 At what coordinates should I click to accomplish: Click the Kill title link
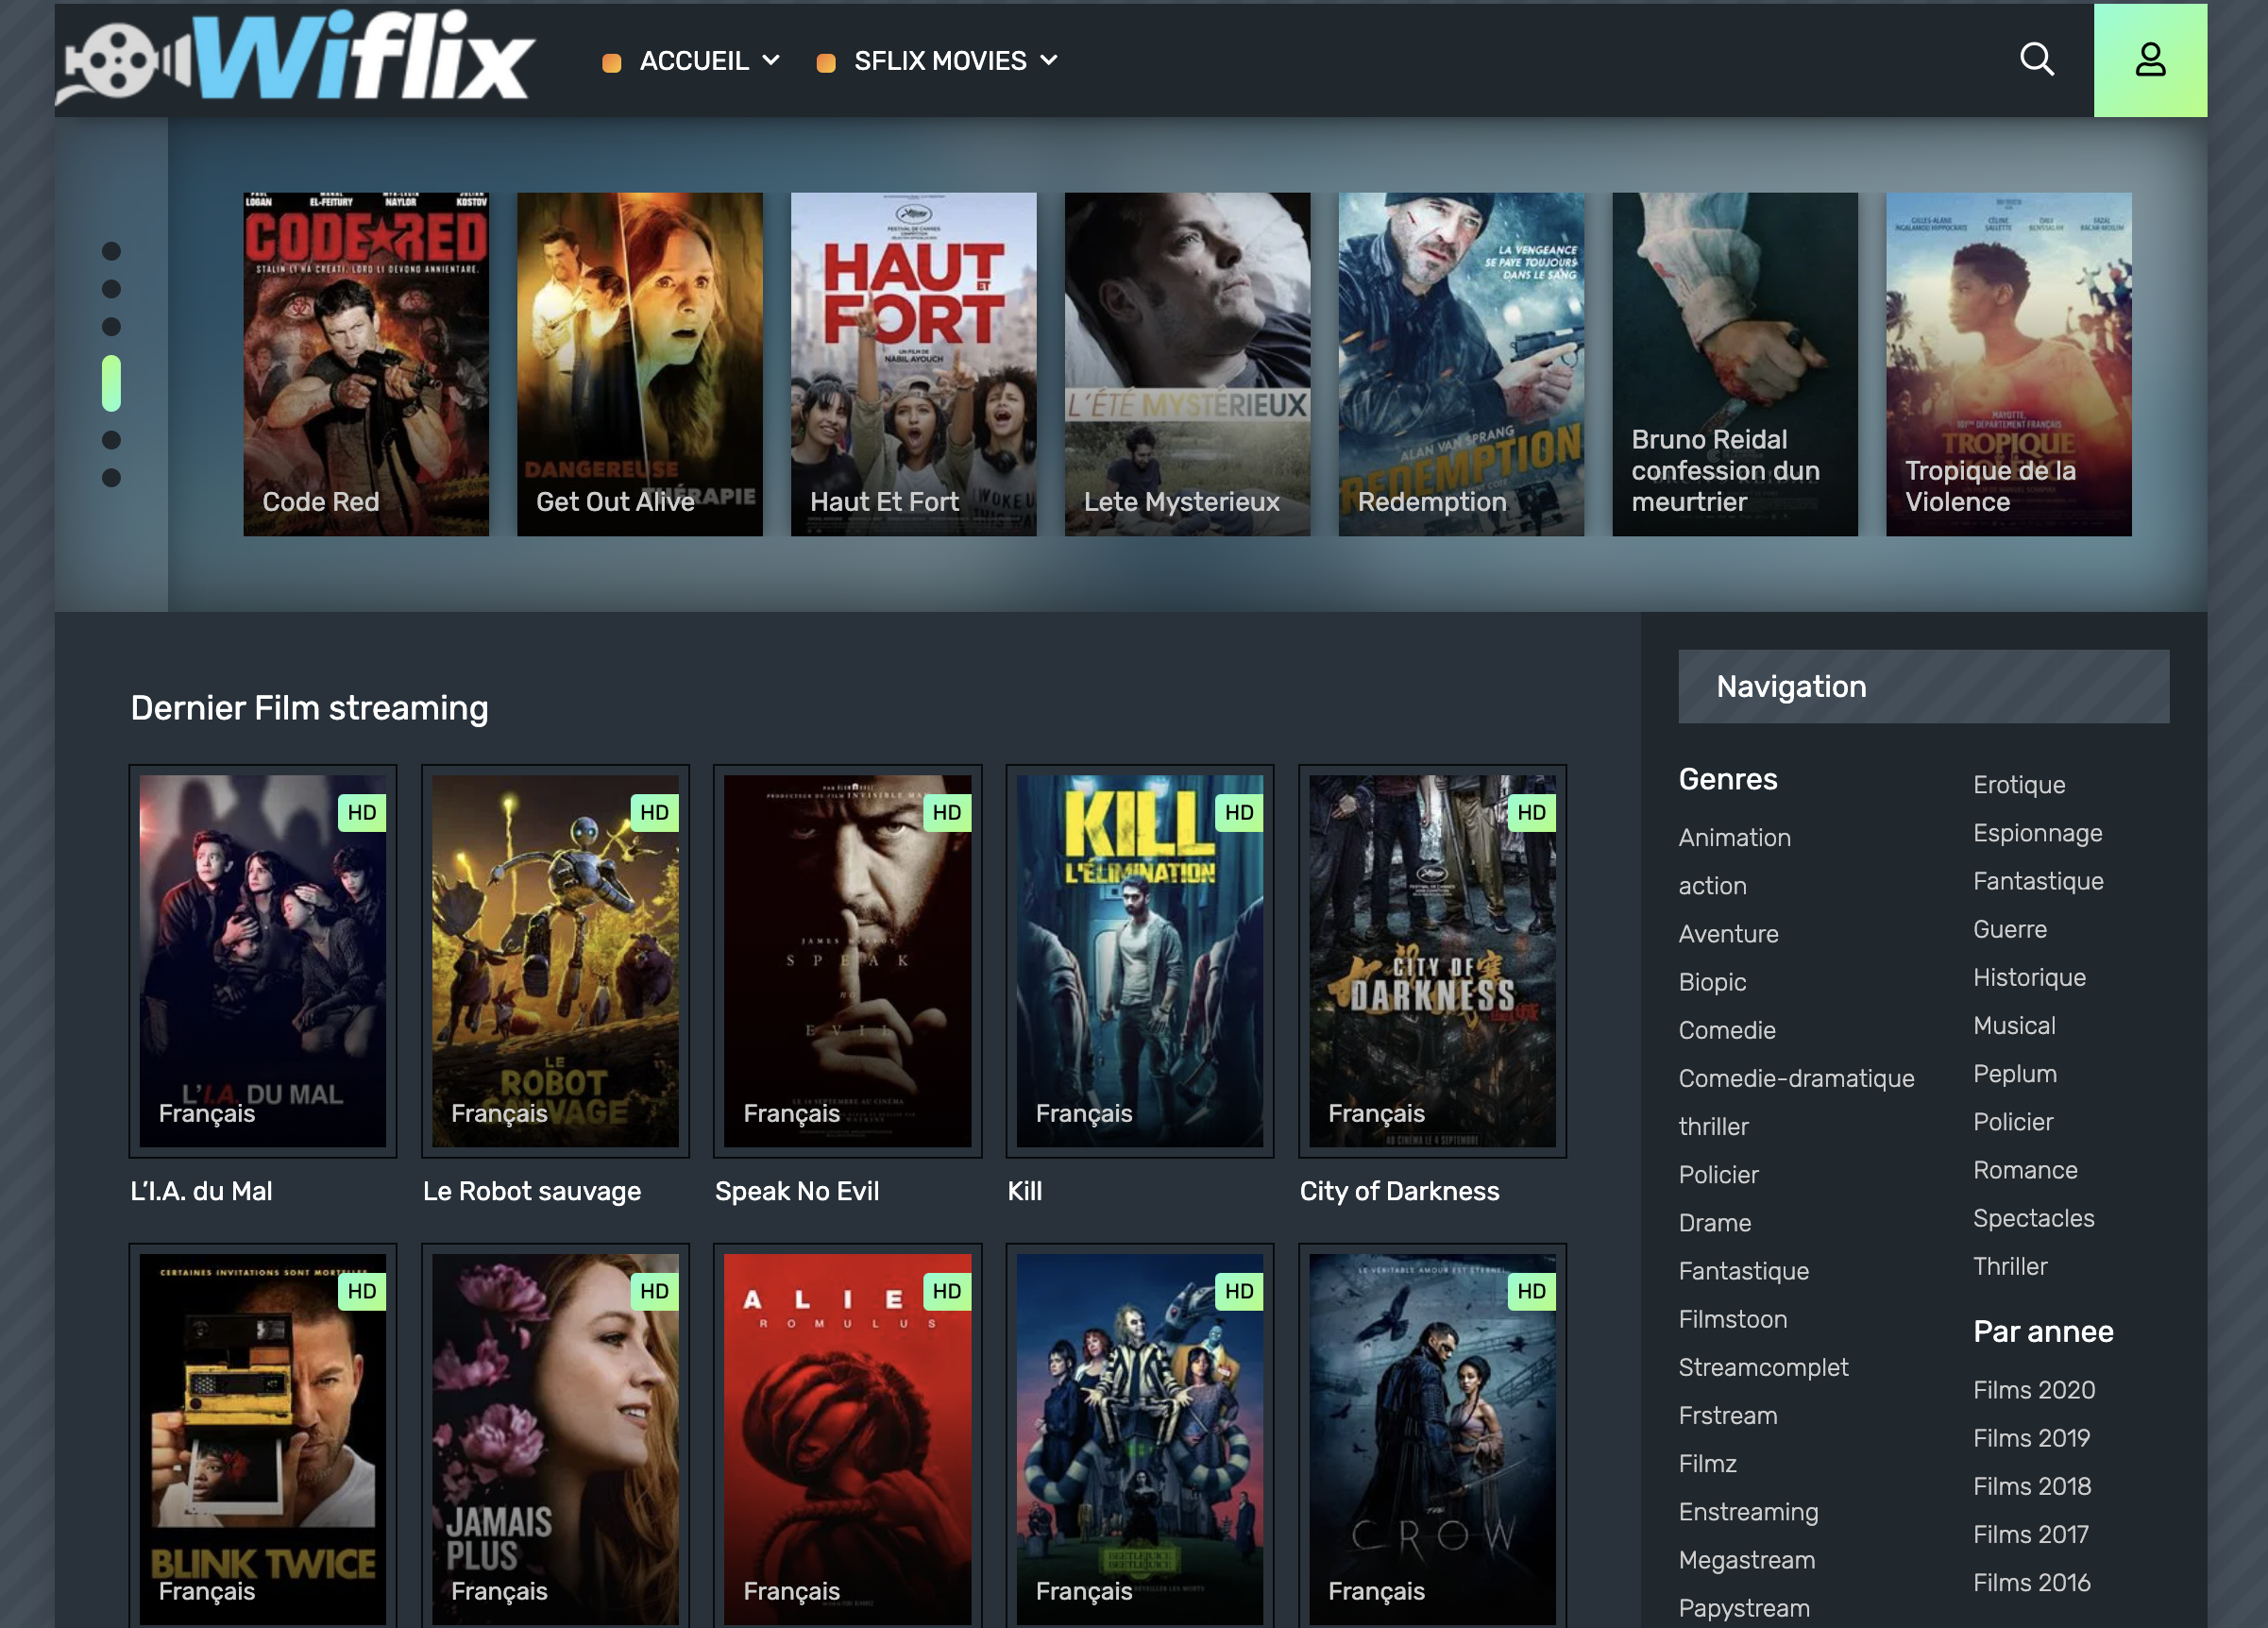click(1025, 1191)
